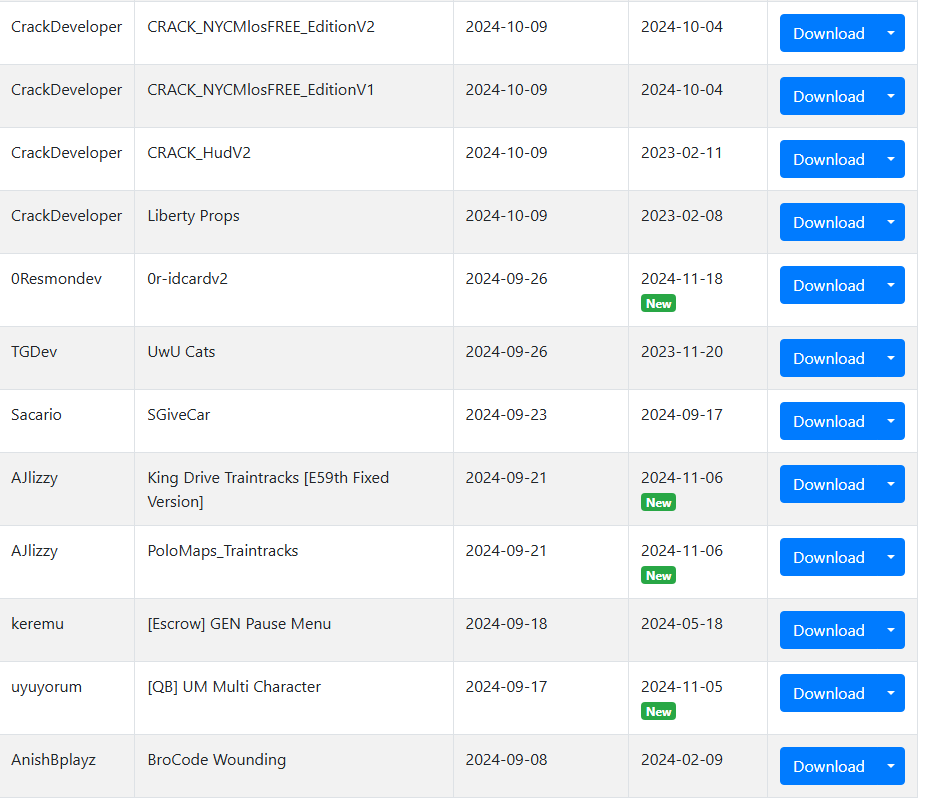930x798 pixels.
Task: Select resource name UwU Cats
Action: click(x=181, y=352)
